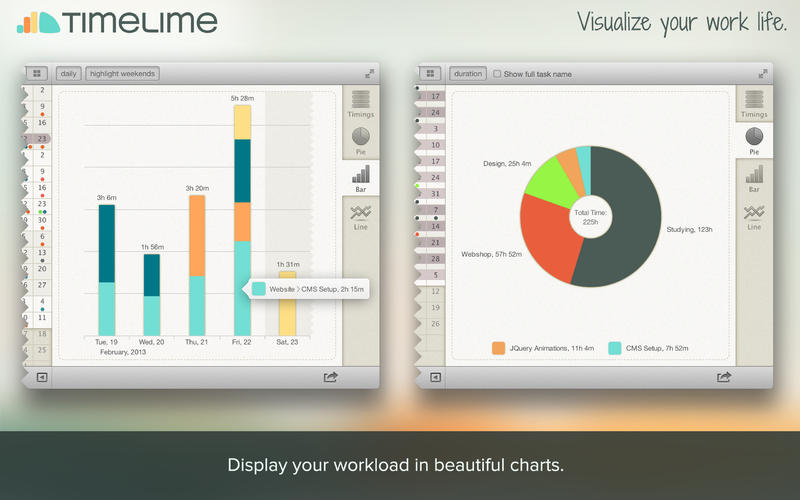Click day 26 in right calendar strip

[x=435, y=323]
